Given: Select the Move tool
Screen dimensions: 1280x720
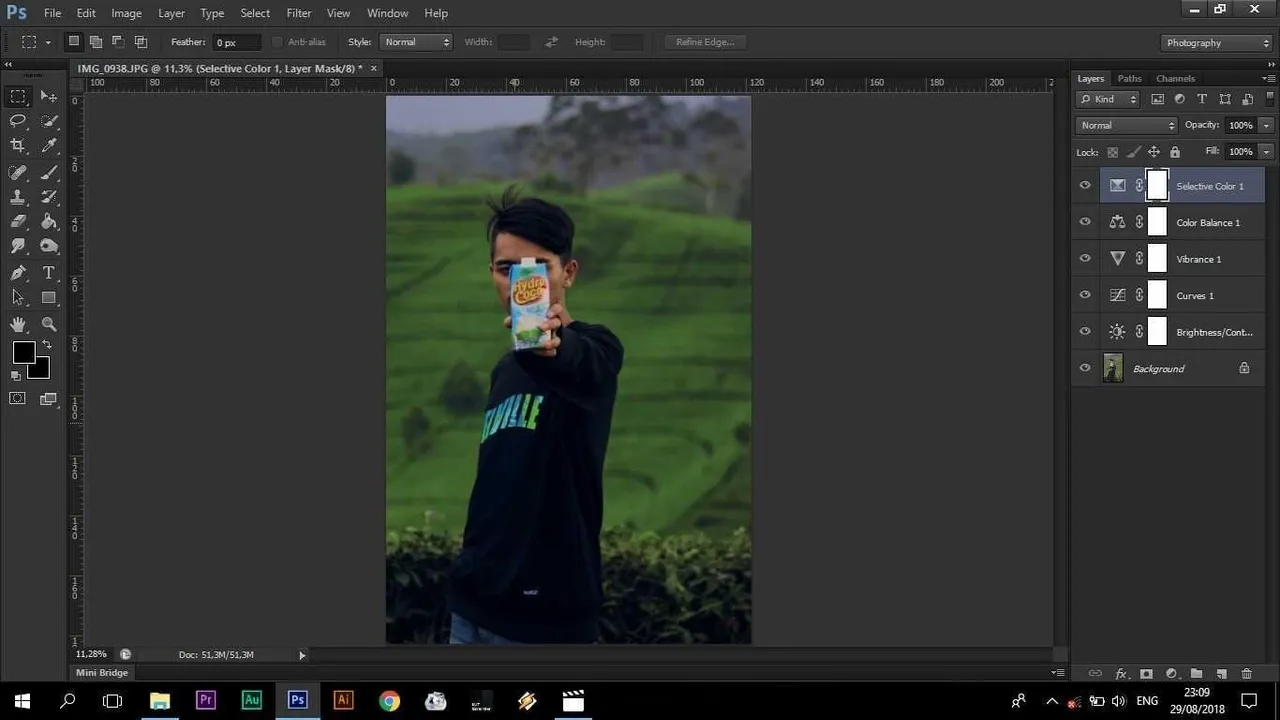Looking at the screenshot, I should click(x=48, y=97).
